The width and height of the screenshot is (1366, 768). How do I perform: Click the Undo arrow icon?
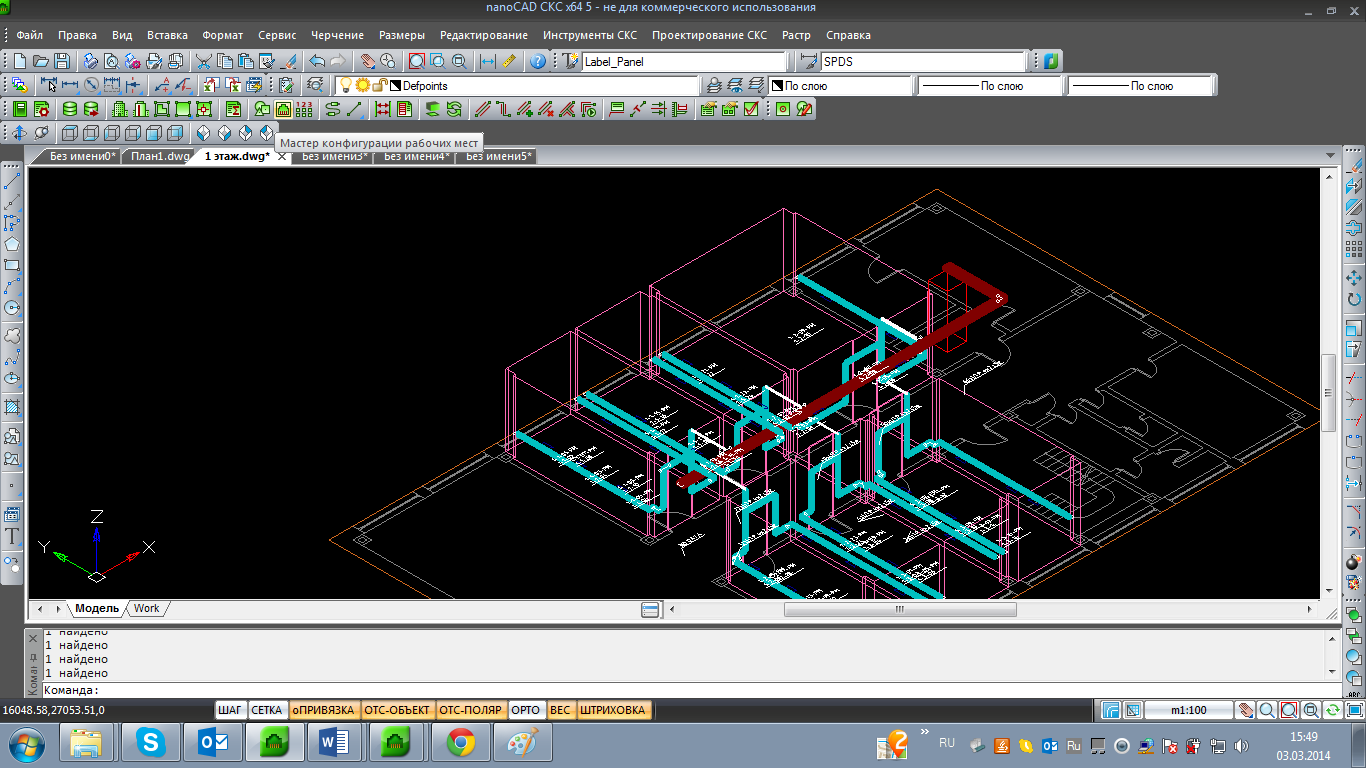pos(317,61)
